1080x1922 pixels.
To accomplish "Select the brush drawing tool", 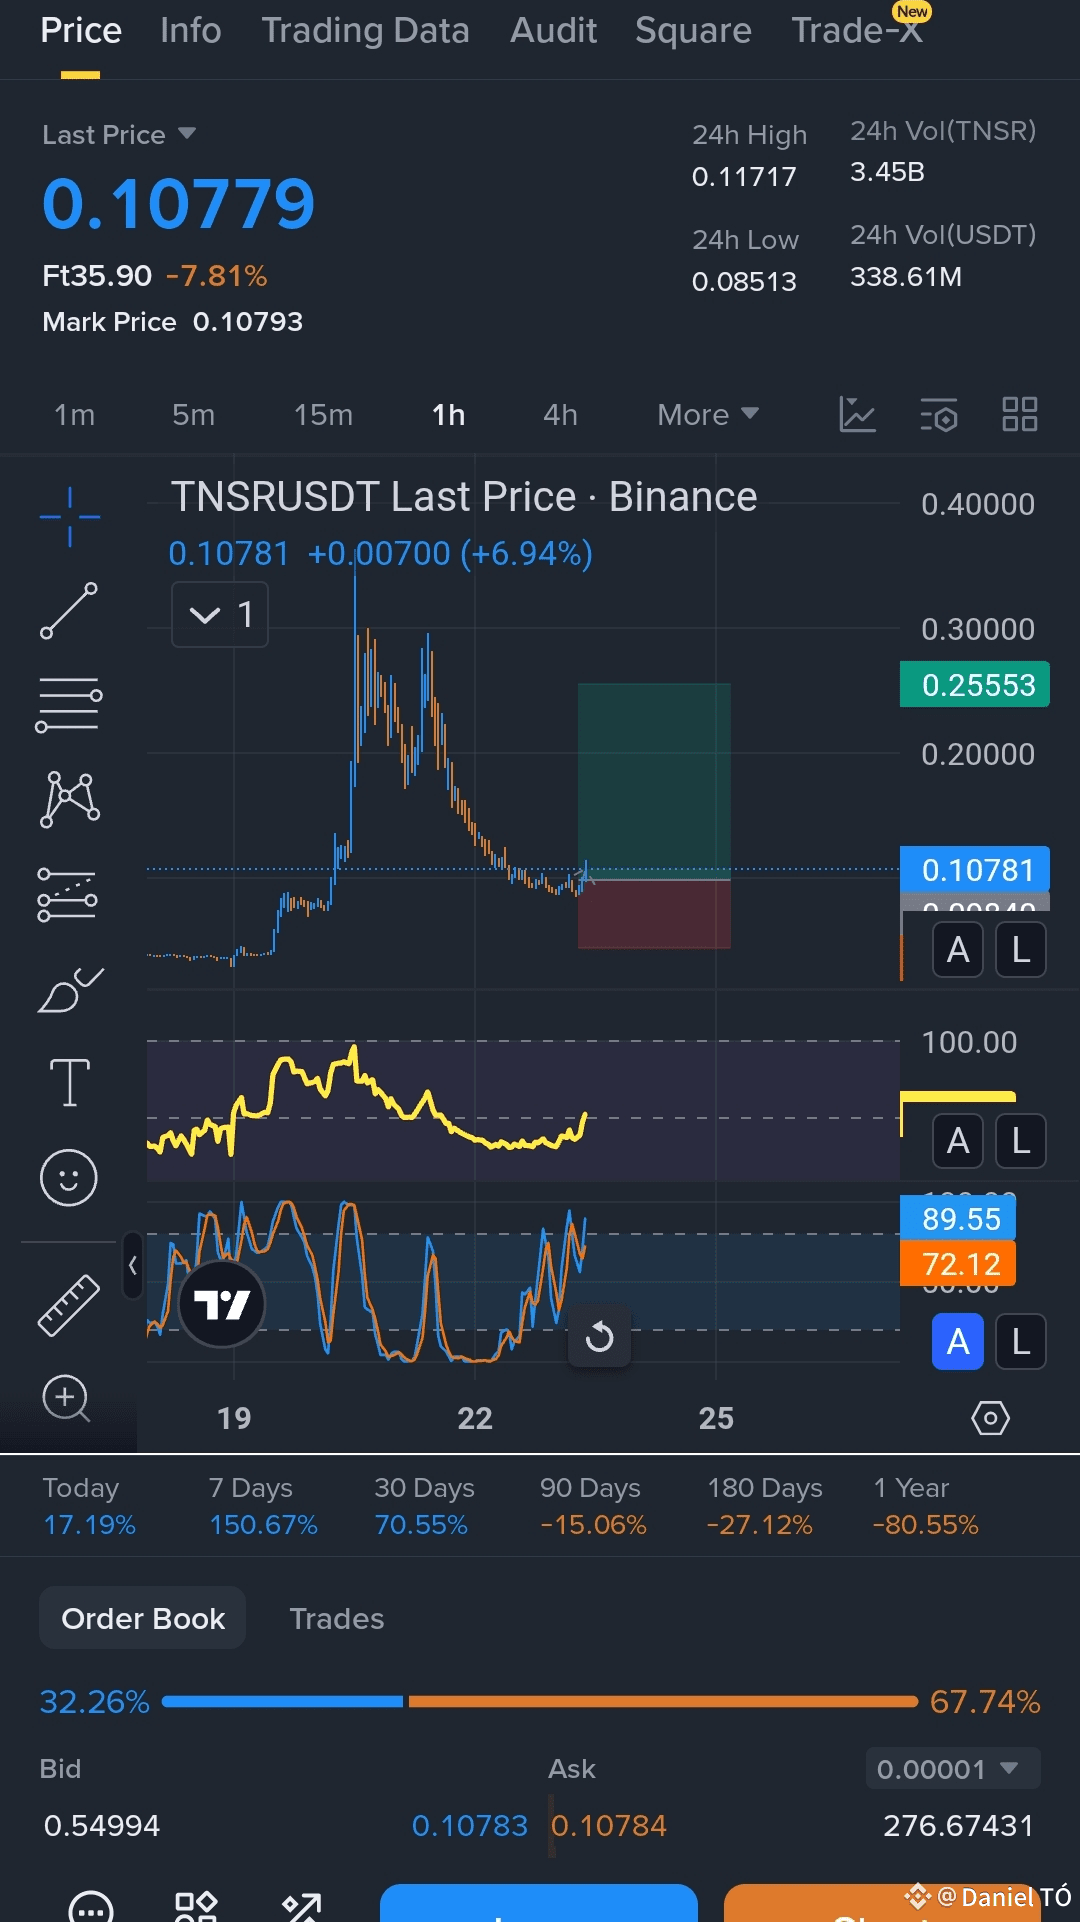I will 70,989.
